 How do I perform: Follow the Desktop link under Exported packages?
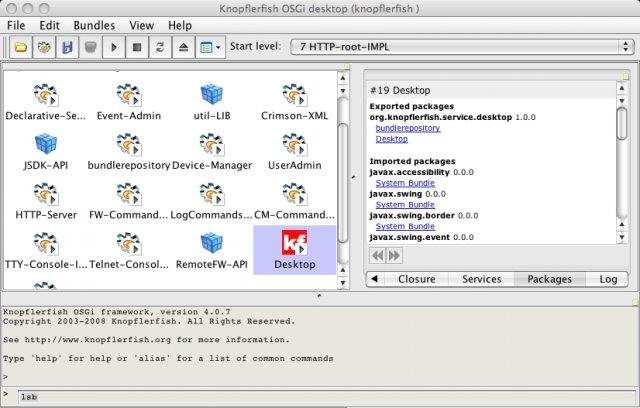[x=391, y=139]
